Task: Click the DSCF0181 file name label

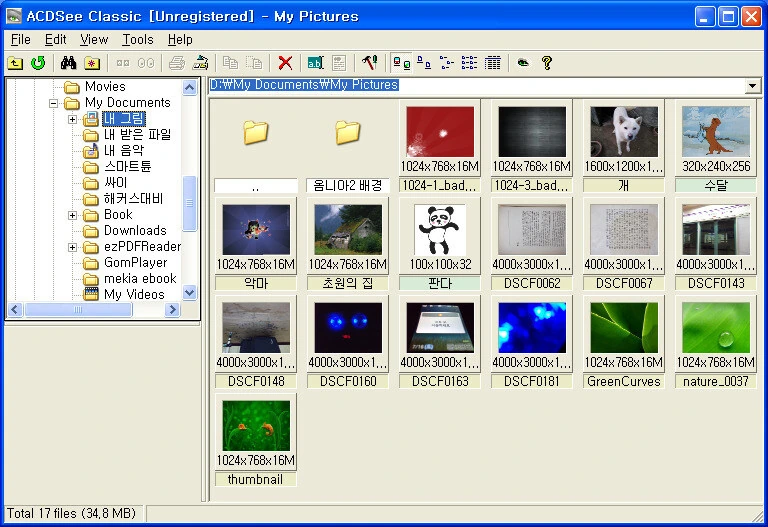Action: 532,382
